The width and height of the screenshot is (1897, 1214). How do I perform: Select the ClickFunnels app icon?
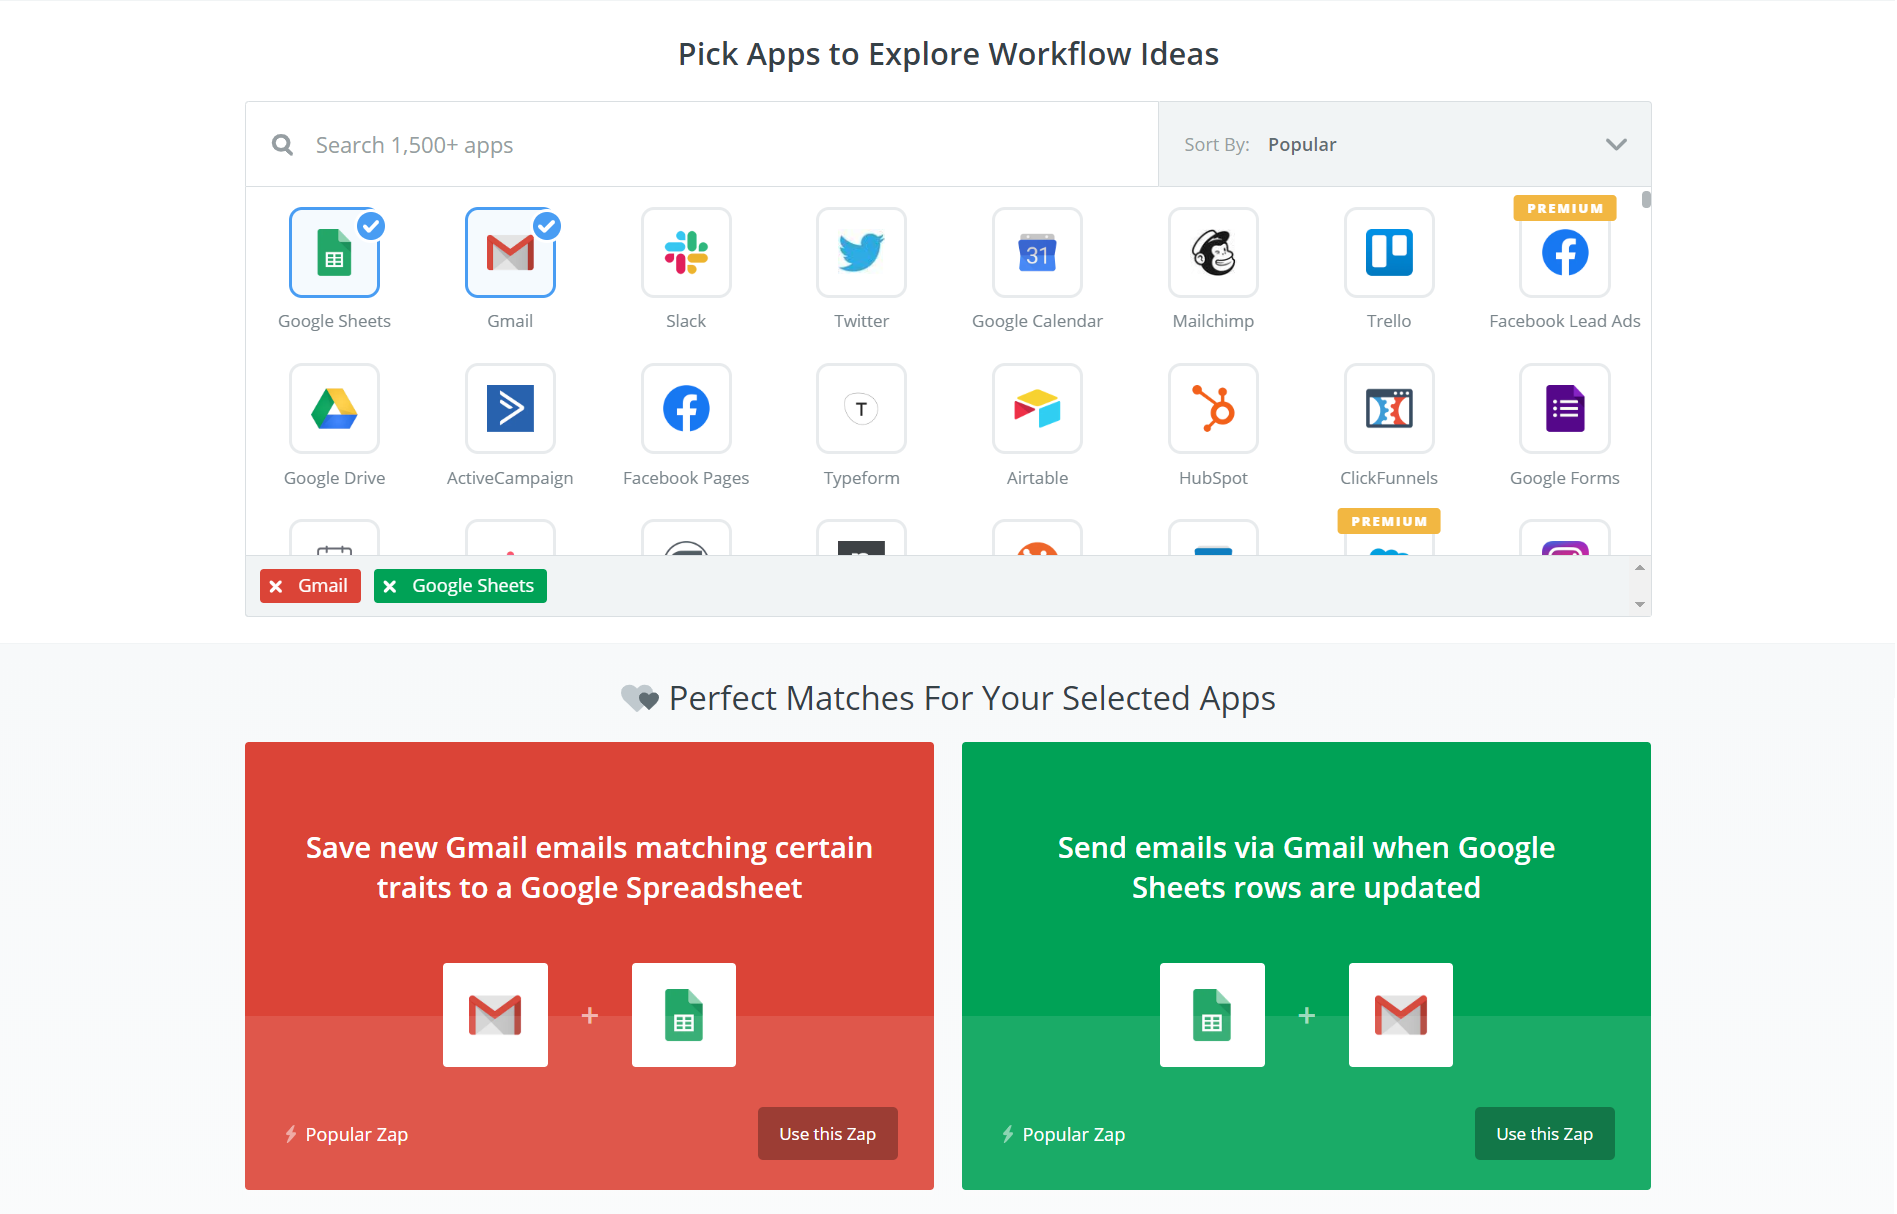pyautogui.click(x=1389, y=408)
